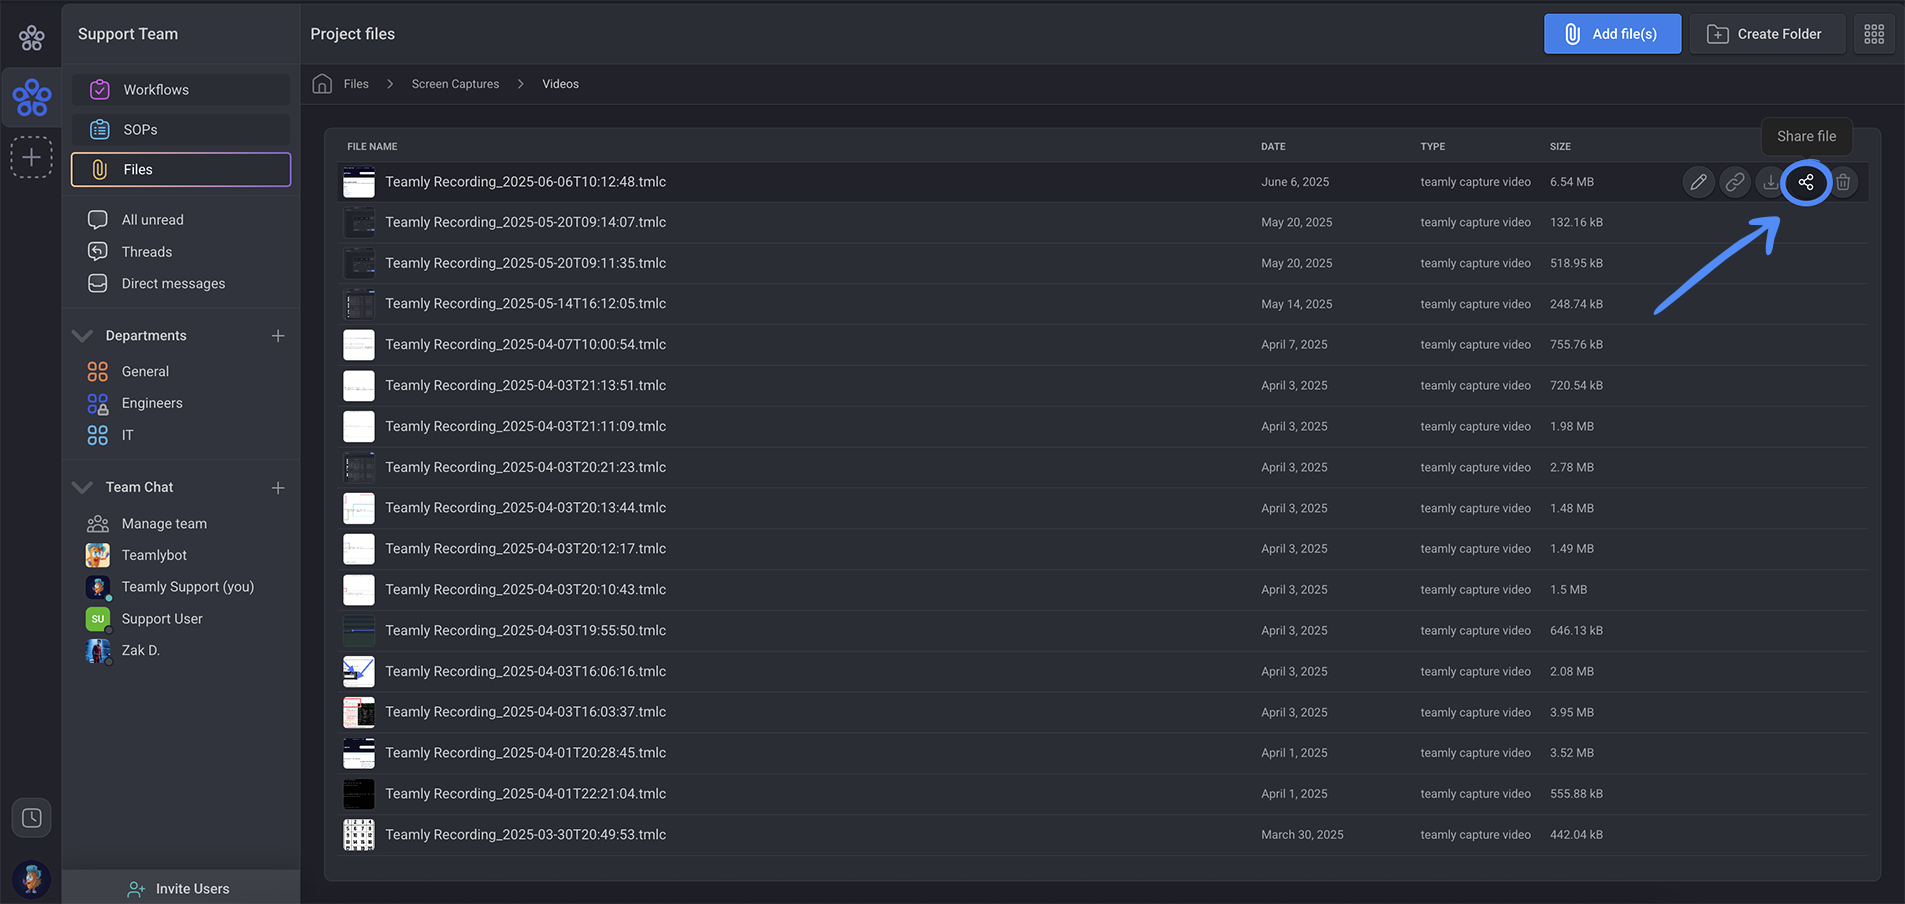This screenshot has height=904, width=1905.
Task: Open the Engineers department
Action: point(152,404)
